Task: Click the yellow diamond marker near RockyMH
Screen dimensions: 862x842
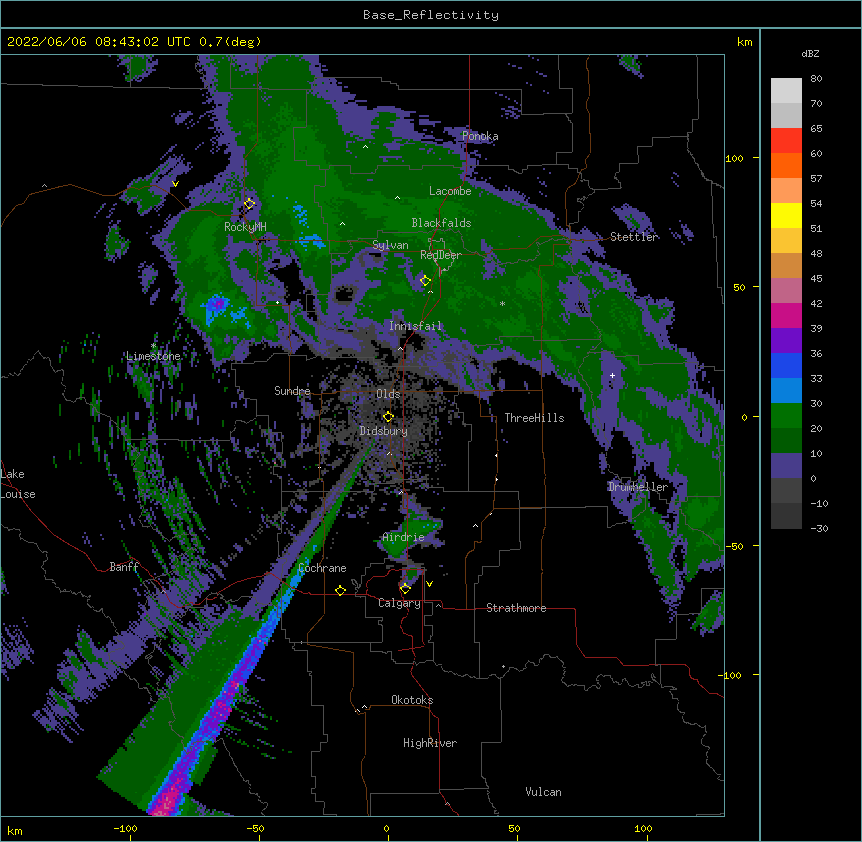Action: [250, 204]
